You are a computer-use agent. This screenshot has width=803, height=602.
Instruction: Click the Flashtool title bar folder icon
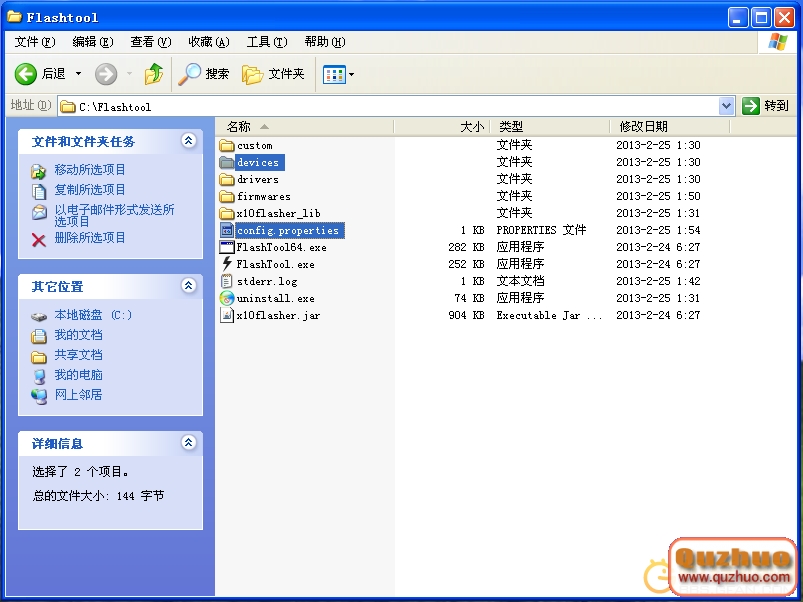[x=14, y=17]
